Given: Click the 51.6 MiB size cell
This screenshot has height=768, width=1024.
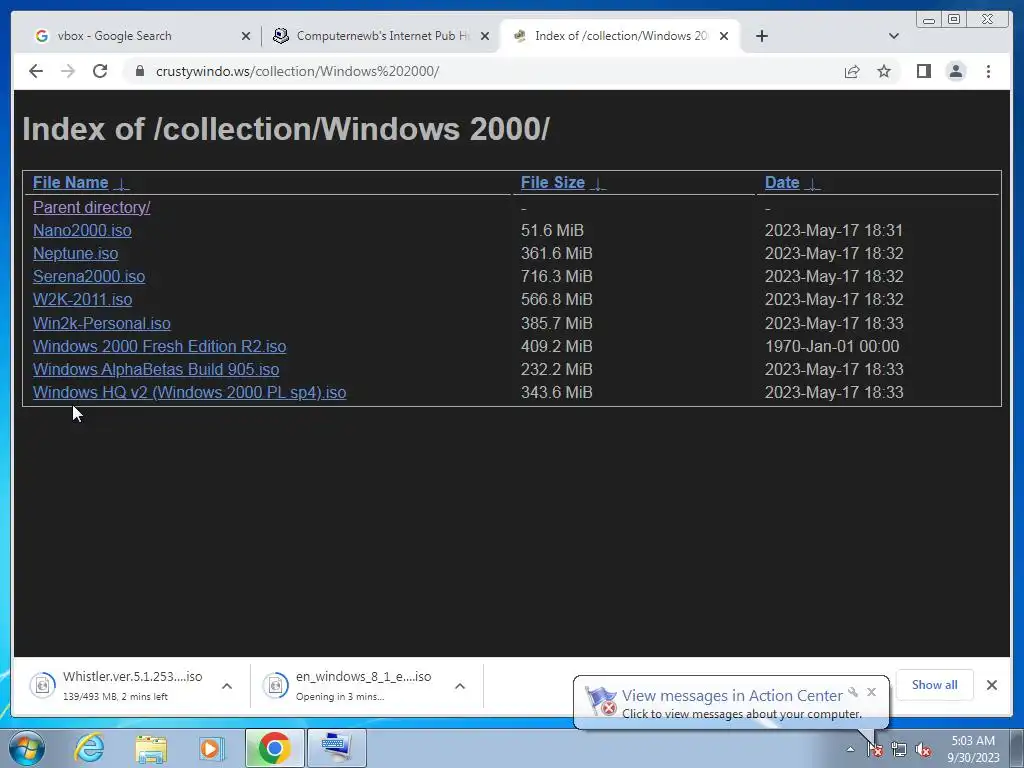Looking at the screenshot, I should [x=552, y=231].
